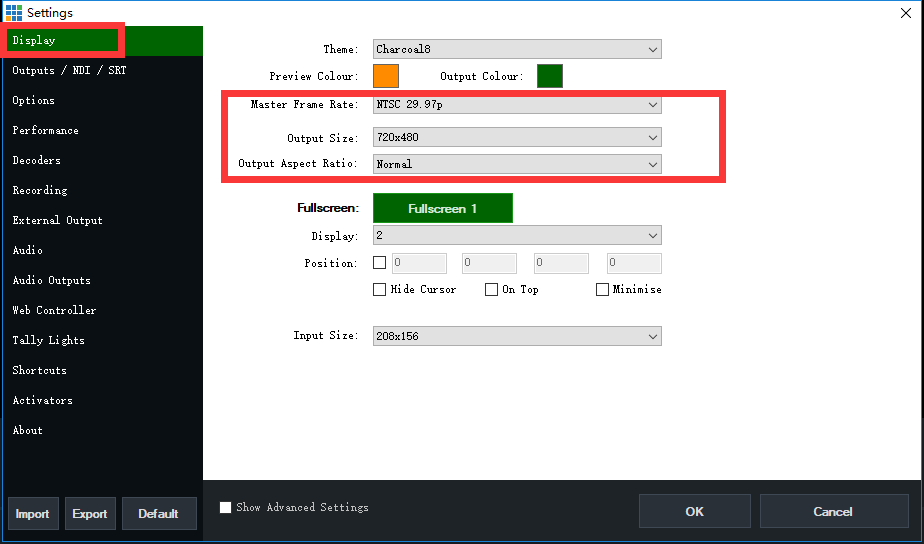This screenshot has height=544, width=924.
Task: Reset settings with the Default button
Action: pos(159,513)
